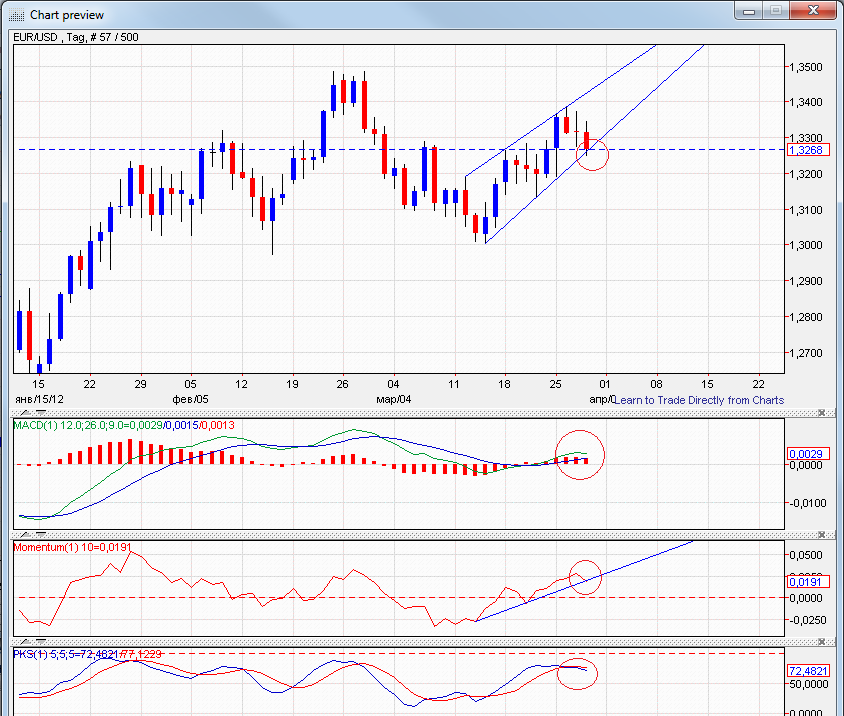Close the PKS indicator panel
This screenshot has width=844, height=716.
tap(821, 642)
